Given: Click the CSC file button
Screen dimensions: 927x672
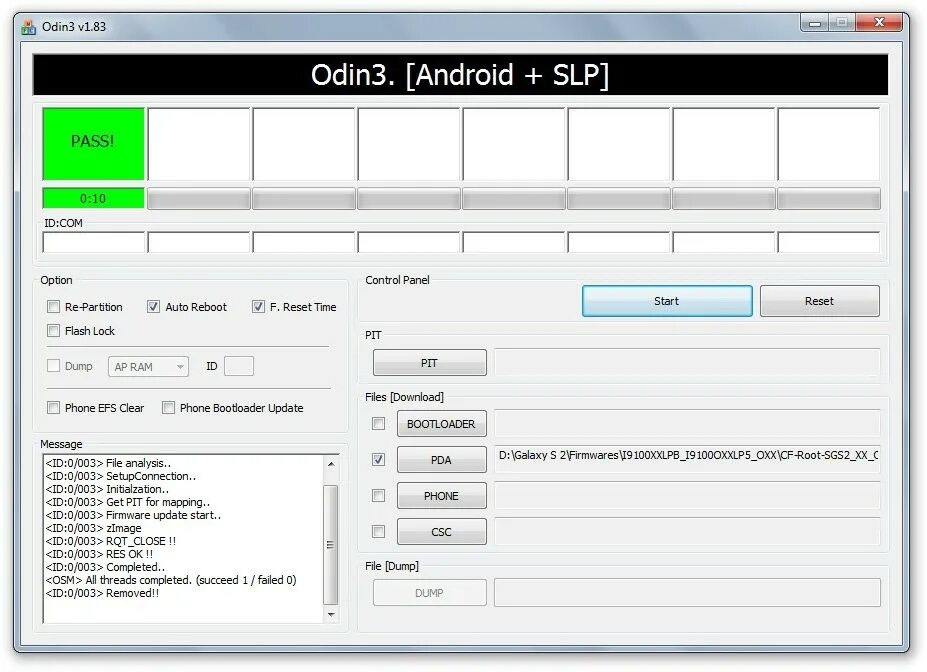Looking at the screenshot, I should coord(441,532).
